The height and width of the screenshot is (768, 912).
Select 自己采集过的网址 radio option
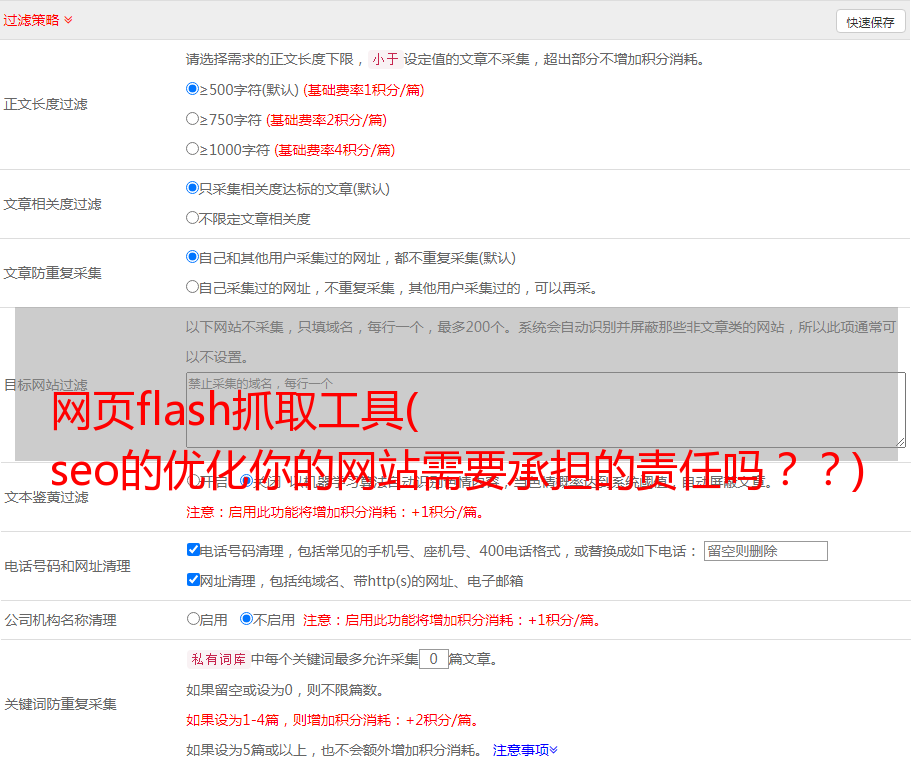tap(192, 287)
